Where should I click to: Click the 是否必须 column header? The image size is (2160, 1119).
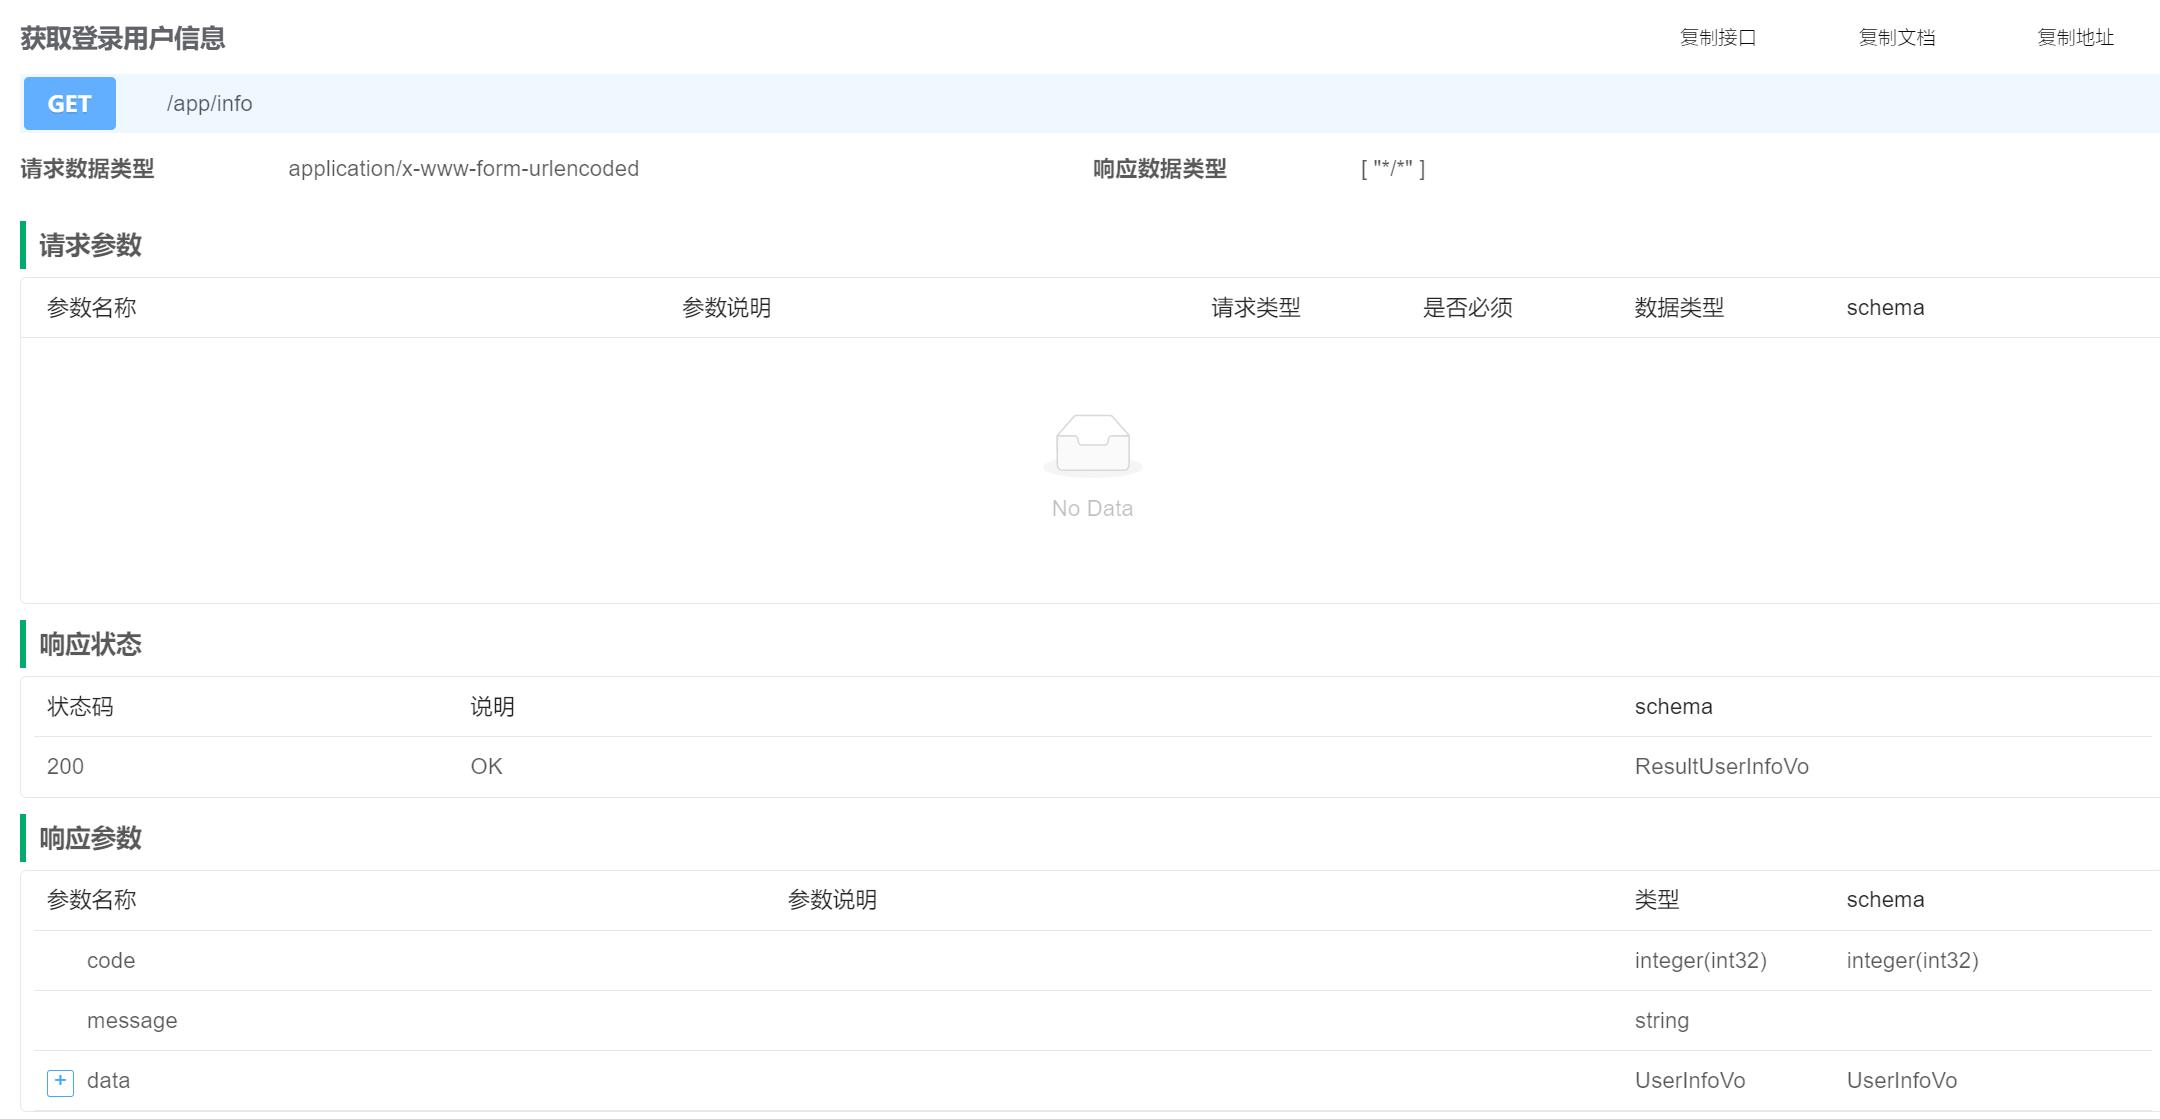[x=1468, y=308]
